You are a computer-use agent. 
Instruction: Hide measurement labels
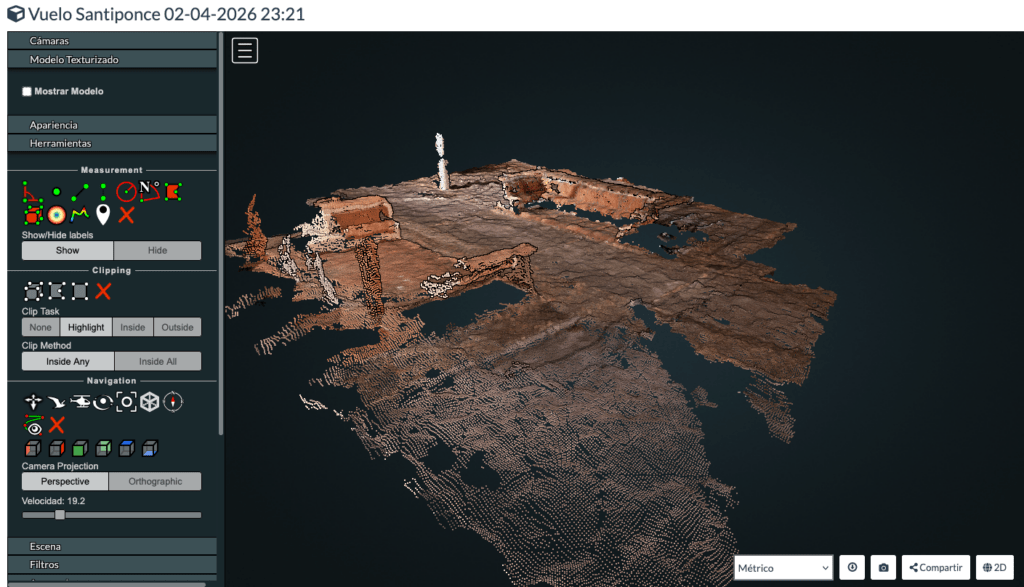pos(157,251)
